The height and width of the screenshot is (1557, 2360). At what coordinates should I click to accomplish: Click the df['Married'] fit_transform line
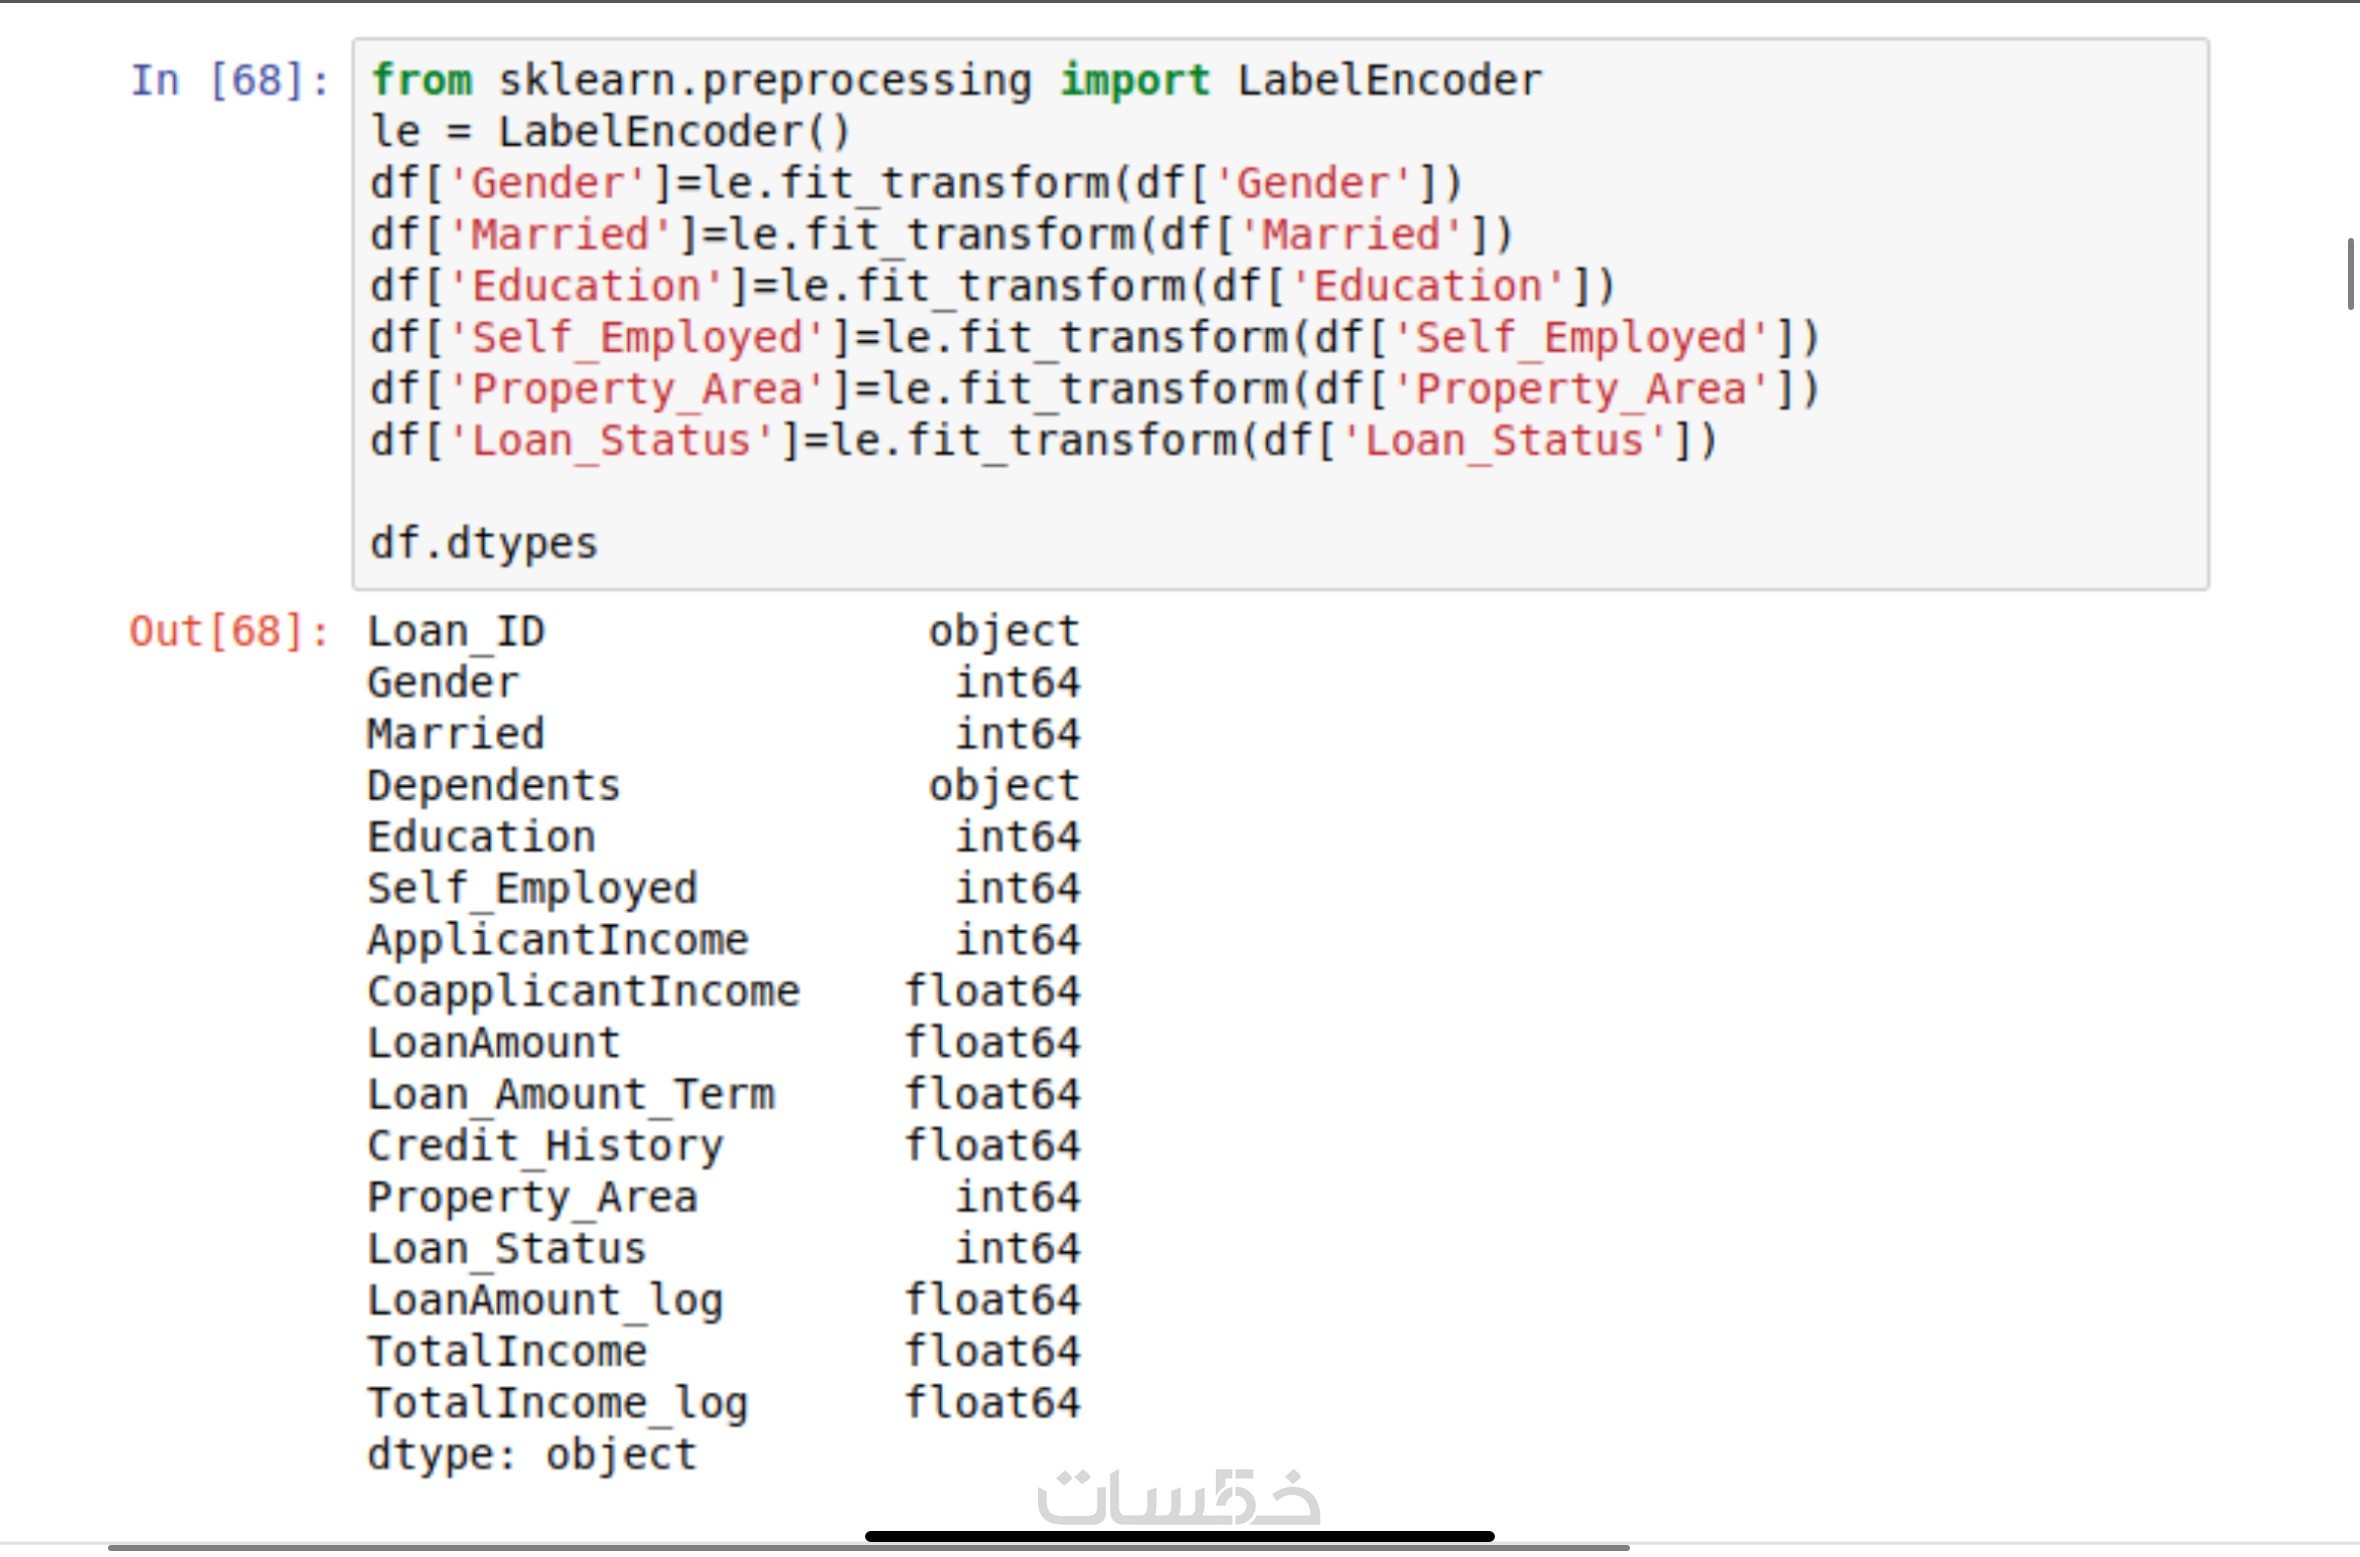click(940, 235)
